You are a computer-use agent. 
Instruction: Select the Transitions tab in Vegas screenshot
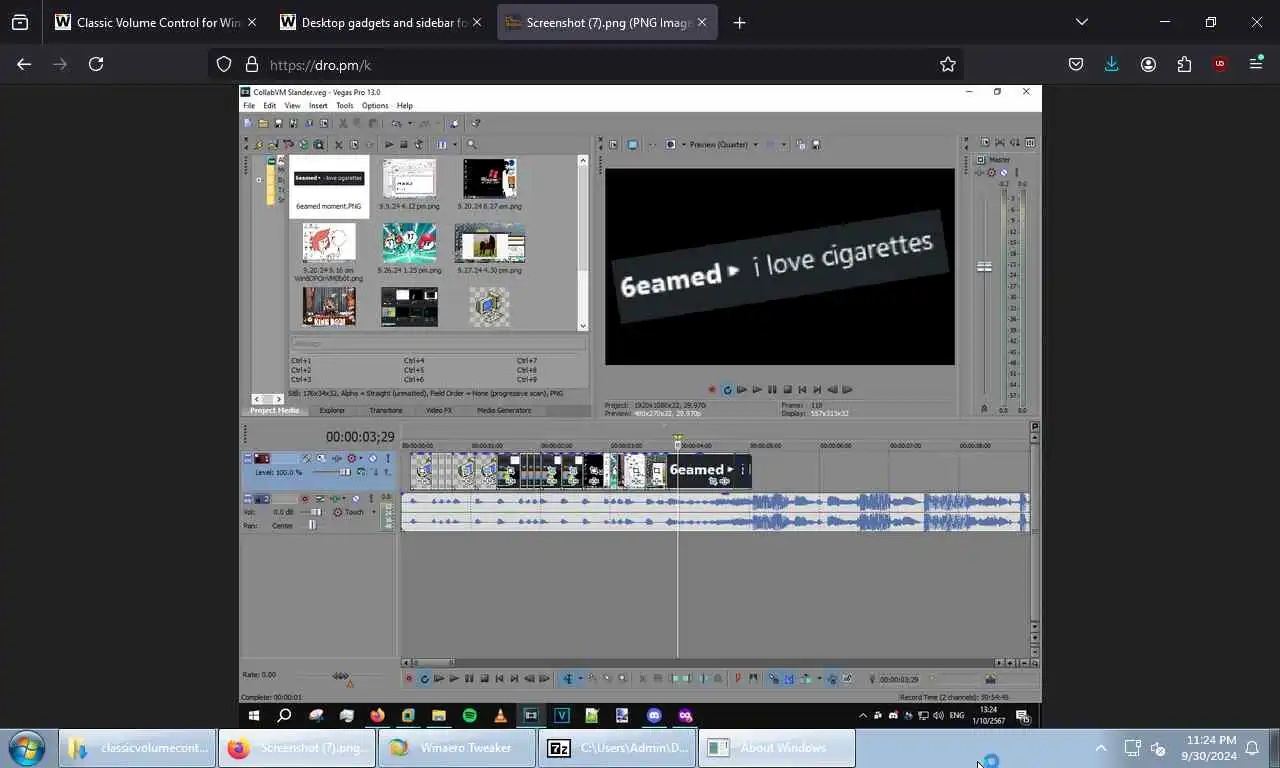click(x=385, y=410)
